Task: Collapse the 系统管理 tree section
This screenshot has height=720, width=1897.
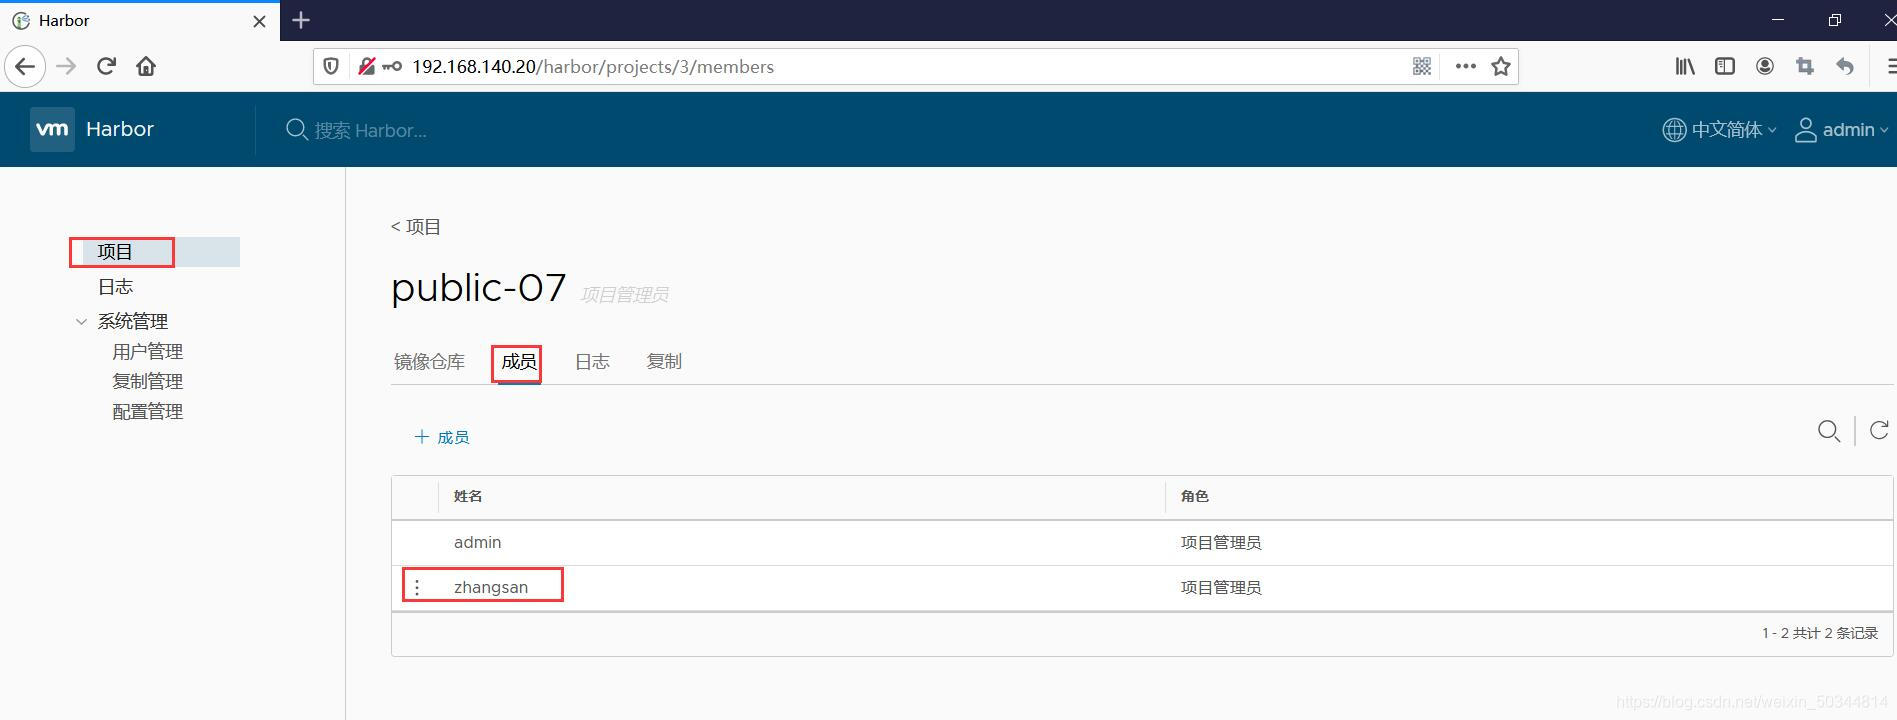Action: 81,322
